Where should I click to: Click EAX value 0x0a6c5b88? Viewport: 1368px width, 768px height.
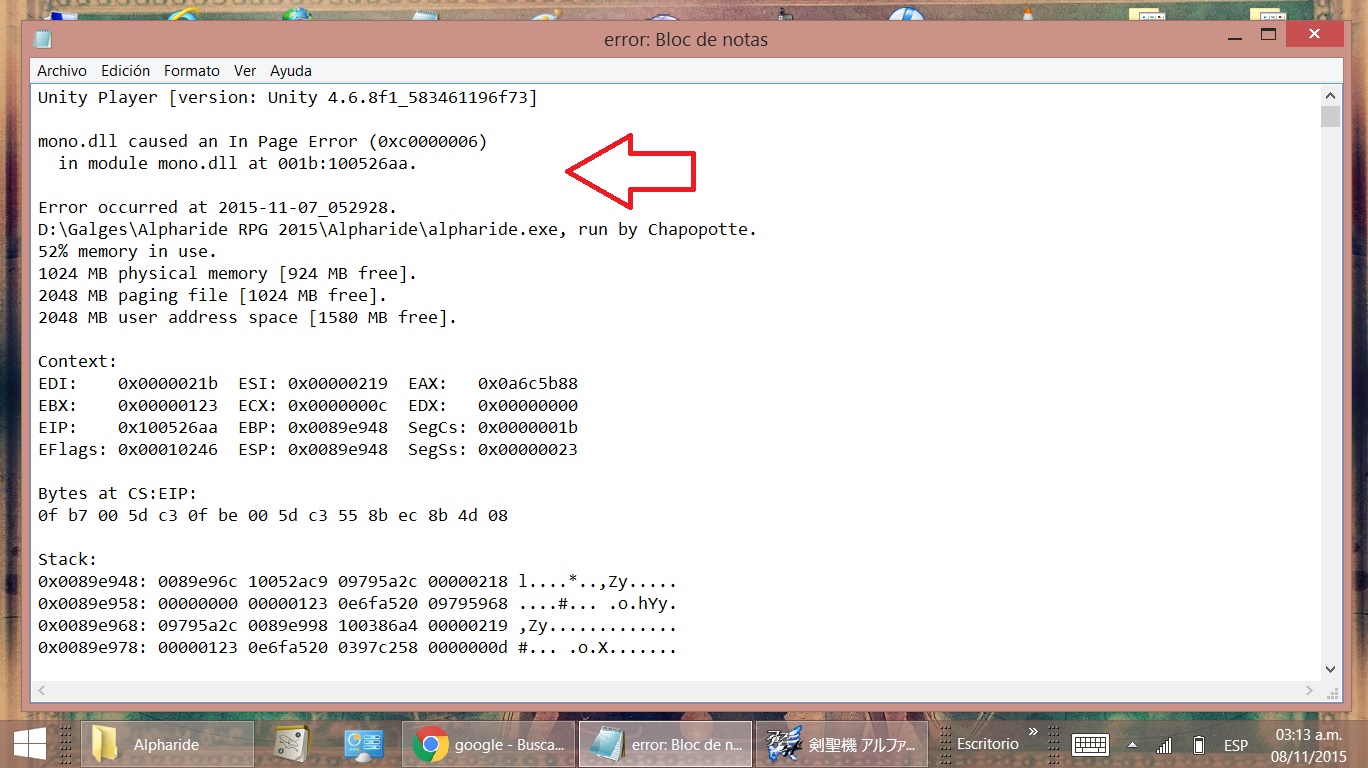coord(528,383)
